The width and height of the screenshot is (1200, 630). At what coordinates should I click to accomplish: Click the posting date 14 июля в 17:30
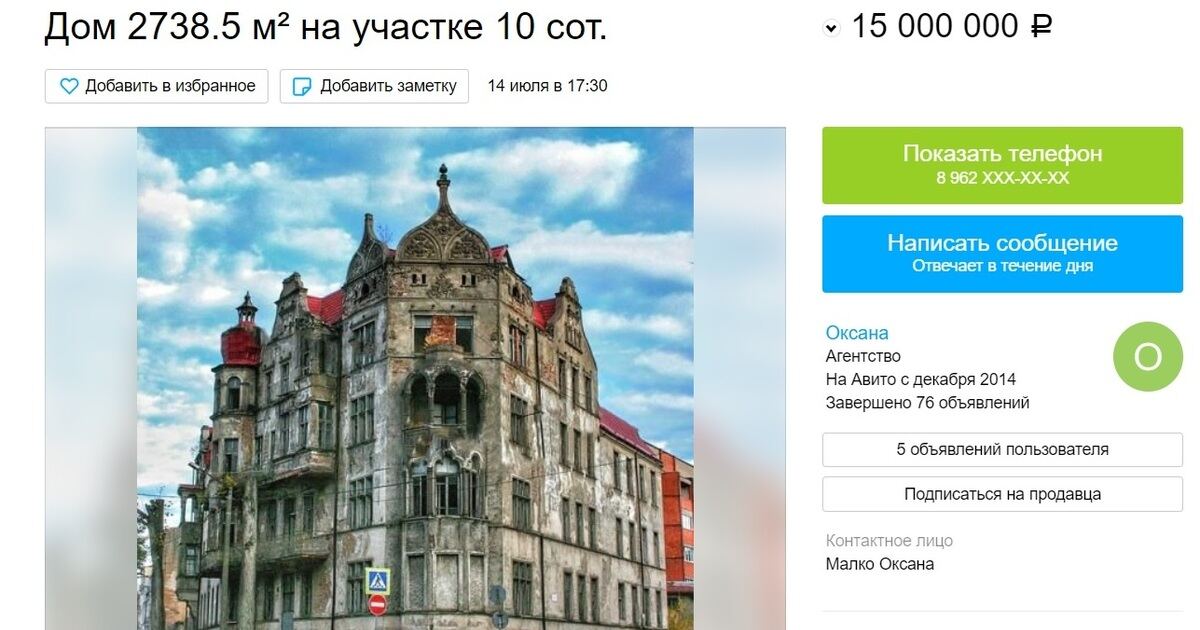click(547, 86)
